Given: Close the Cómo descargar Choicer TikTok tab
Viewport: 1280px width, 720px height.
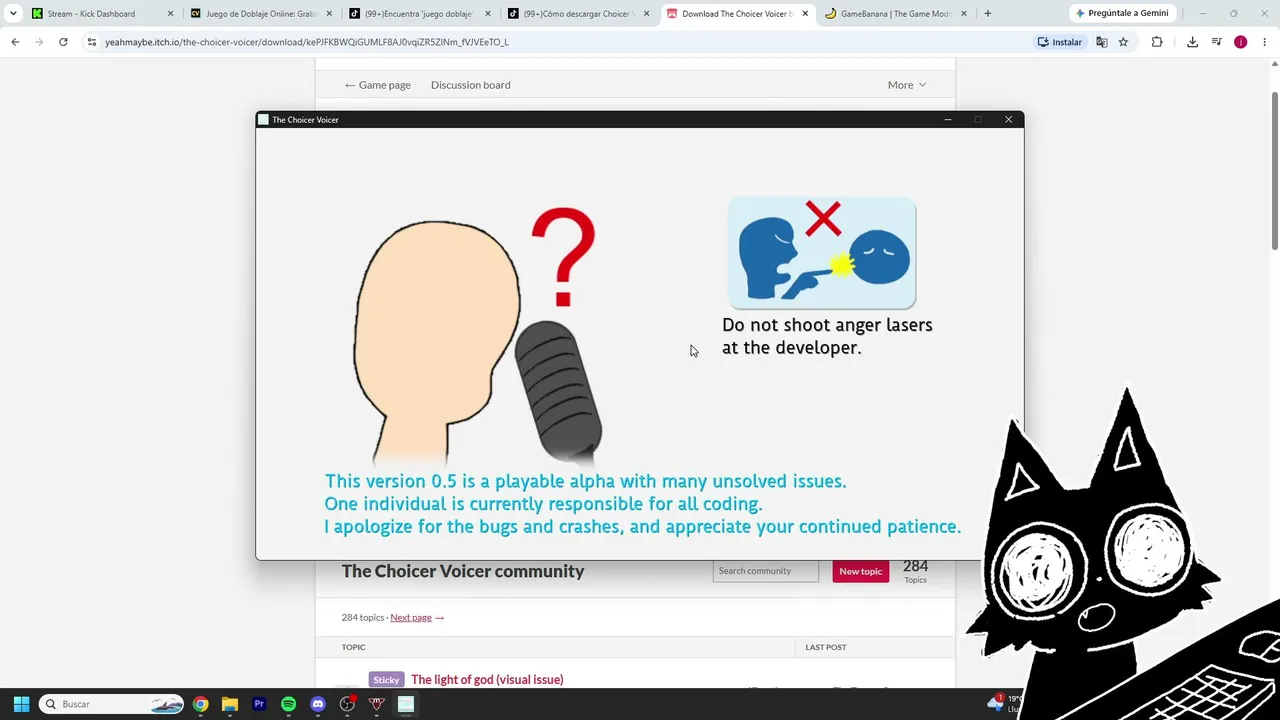Looking at the screenshot, I should click(646, 14).
